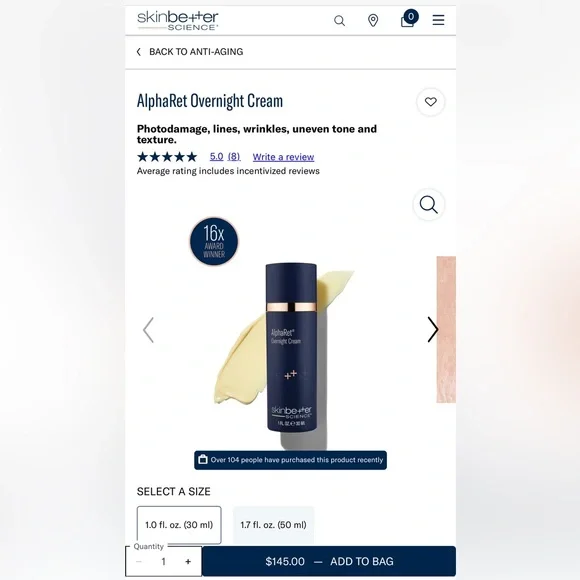The width and height of the screenshot is (580, 580).
Task: Click $145.00 Add to Bag button
Action: (x=329, y=561)
